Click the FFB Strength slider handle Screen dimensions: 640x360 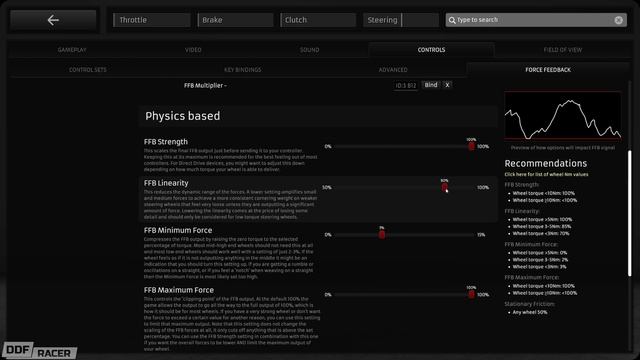(x=471, y=146)
